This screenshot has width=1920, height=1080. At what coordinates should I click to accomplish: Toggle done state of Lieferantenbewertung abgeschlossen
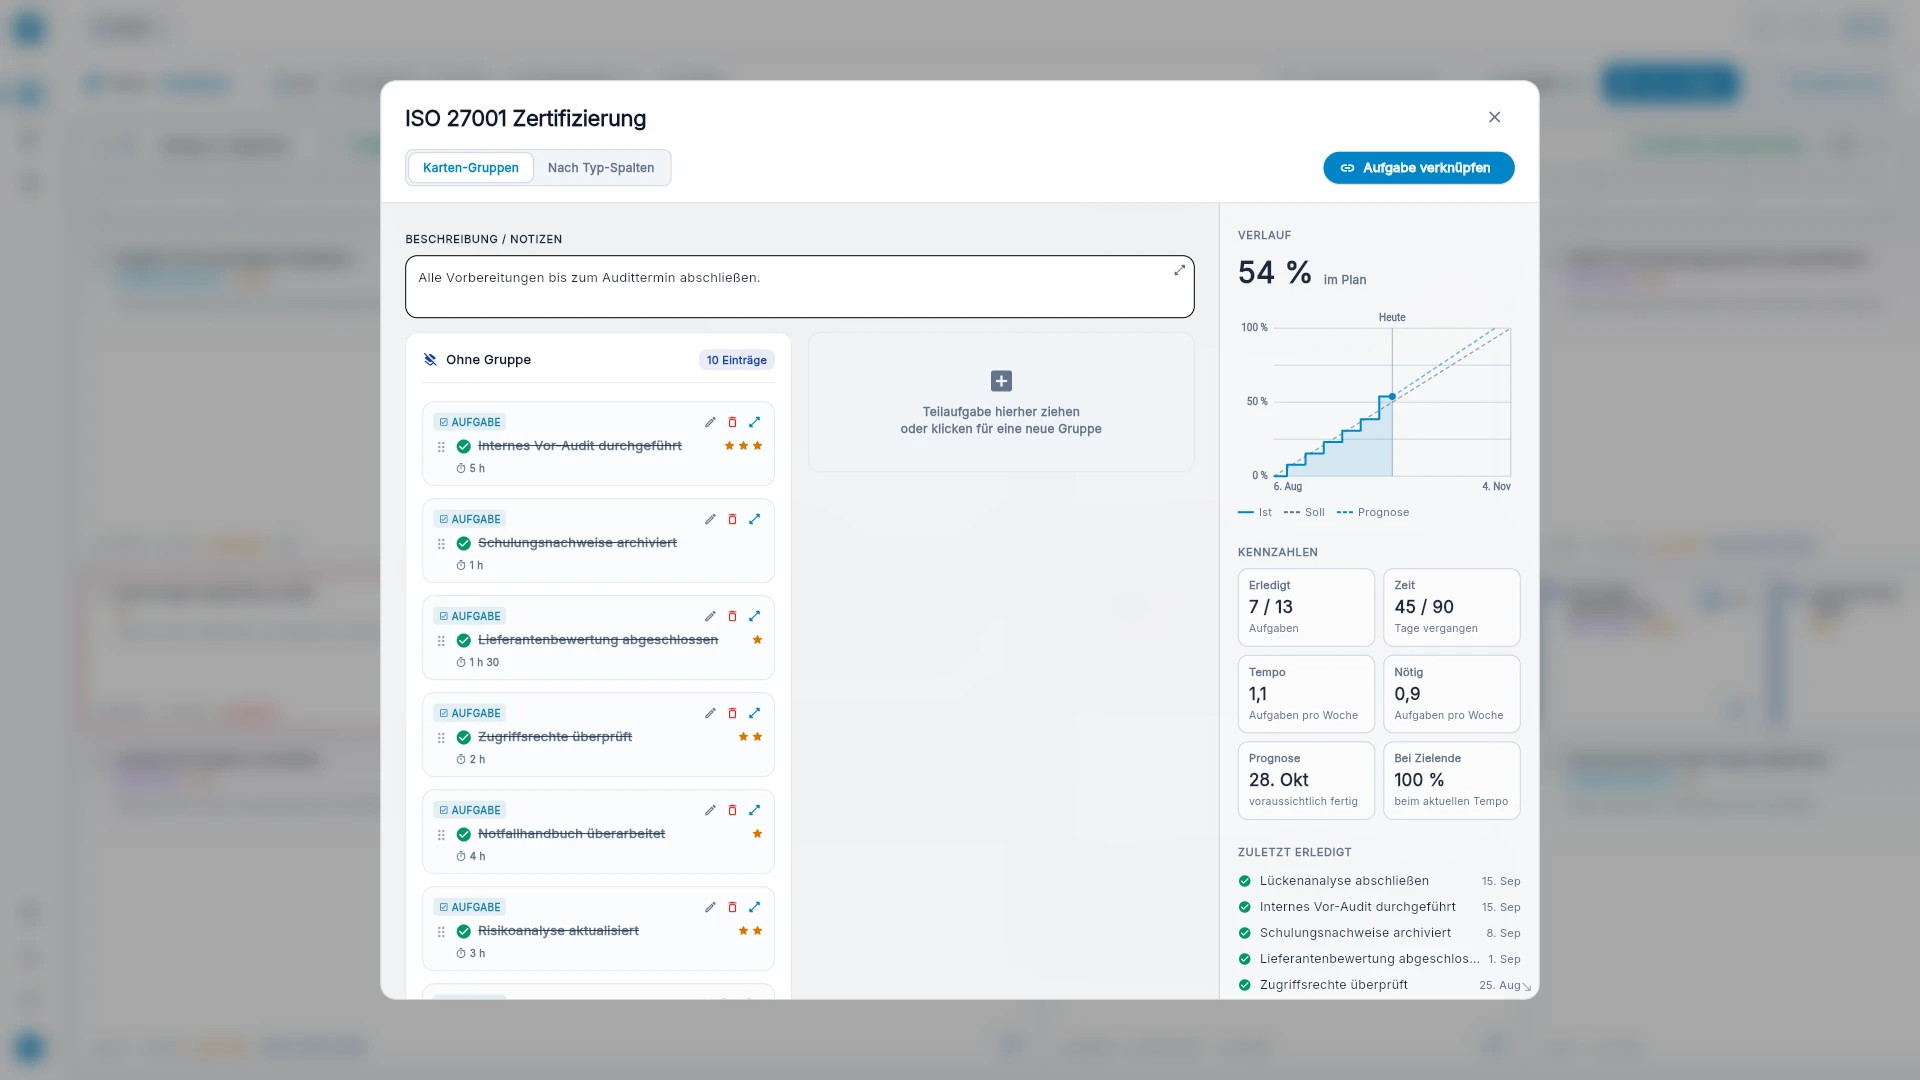click(464, 640)
